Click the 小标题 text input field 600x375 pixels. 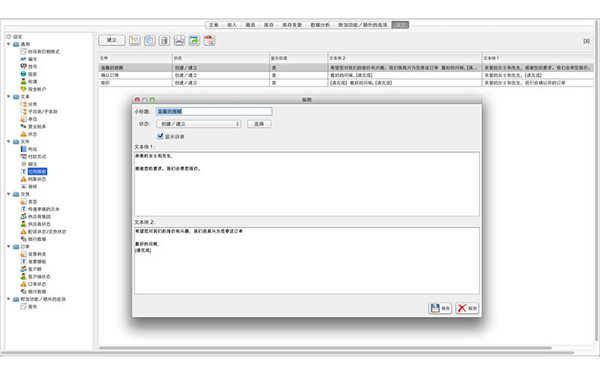214,111
